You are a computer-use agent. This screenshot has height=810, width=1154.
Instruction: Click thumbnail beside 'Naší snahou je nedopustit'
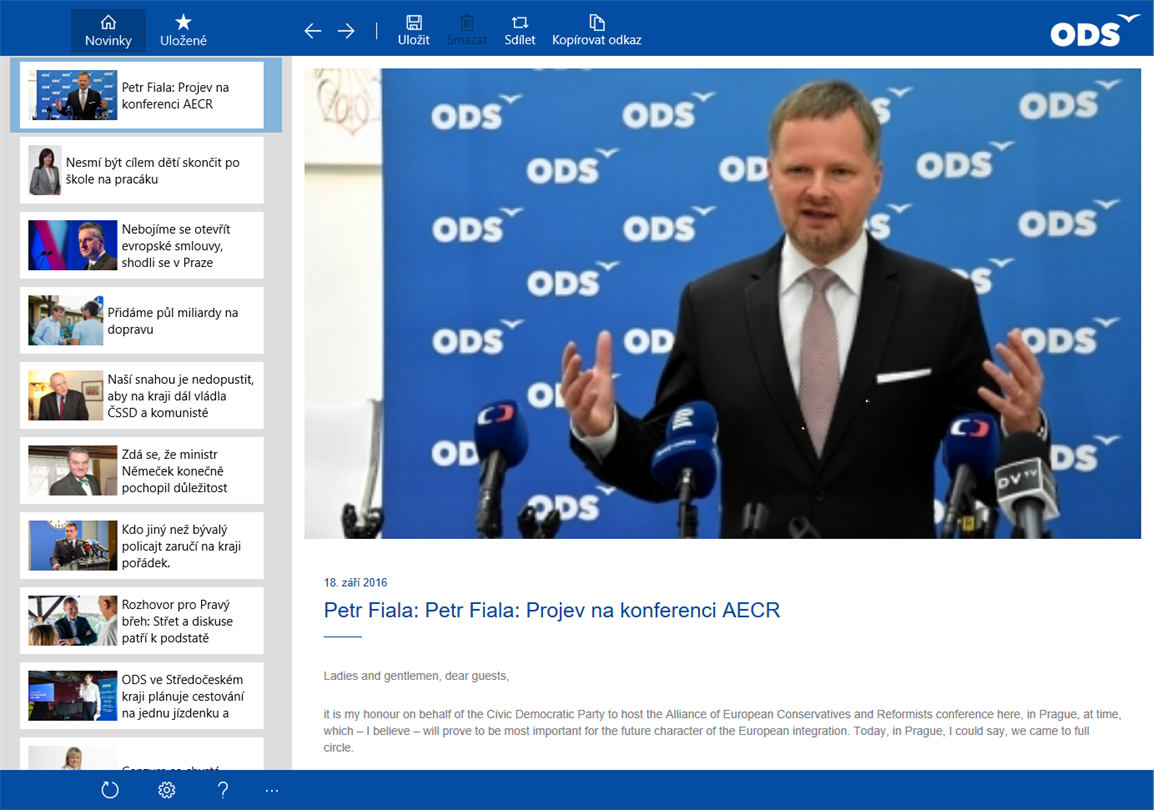click(66, 395)
